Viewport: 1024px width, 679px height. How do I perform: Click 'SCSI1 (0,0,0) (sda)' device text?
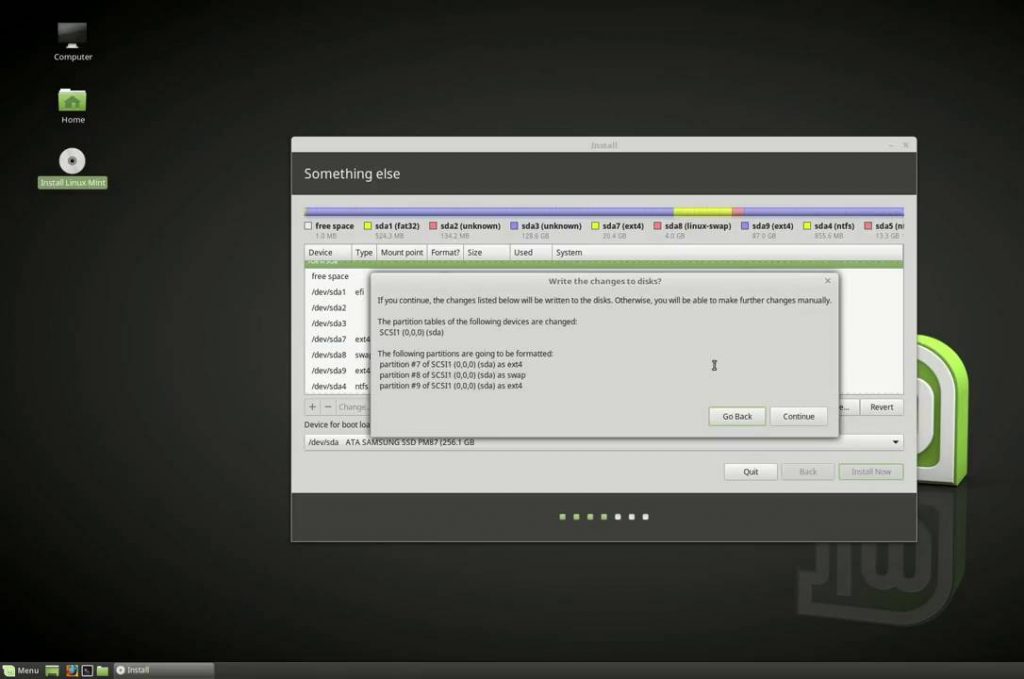[411, 332]
